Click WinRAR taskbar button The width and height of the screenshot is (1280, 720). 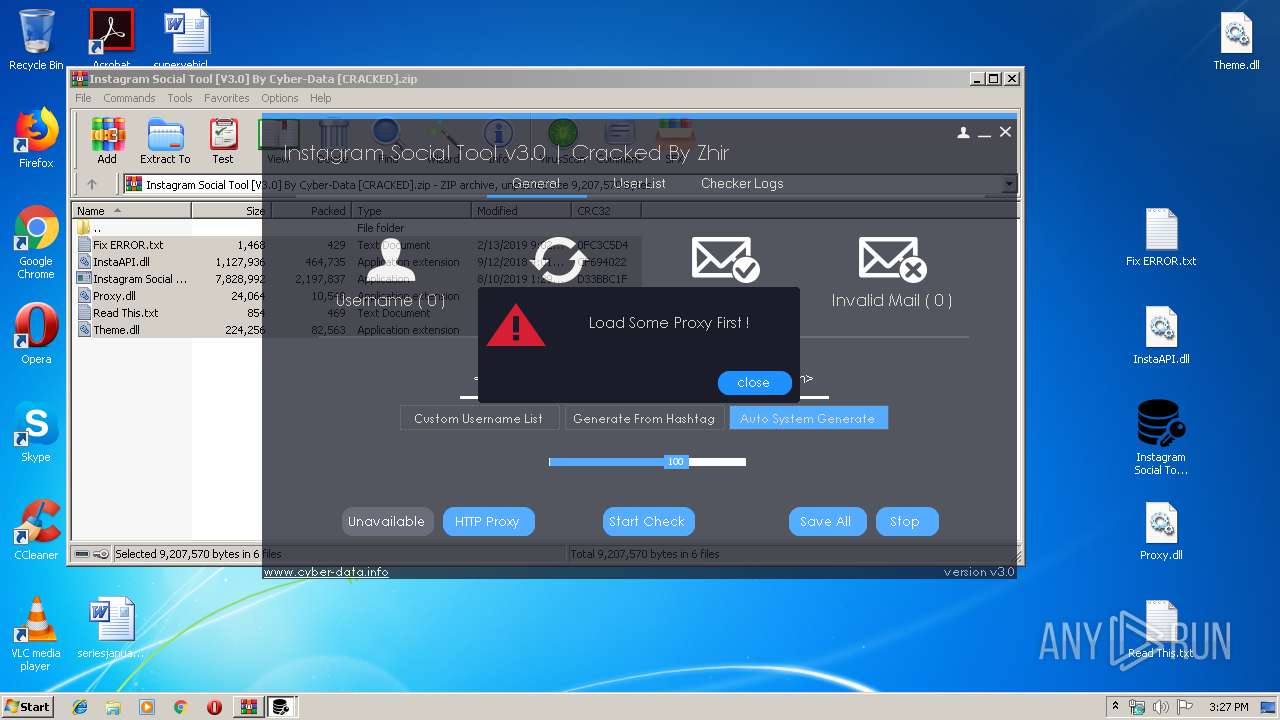(x=247, y=707)
